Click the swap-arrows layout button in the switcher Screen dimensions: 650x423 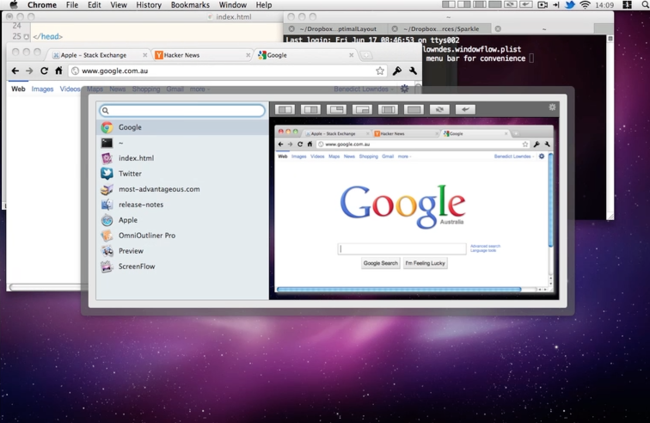click(x=439, y=109)
